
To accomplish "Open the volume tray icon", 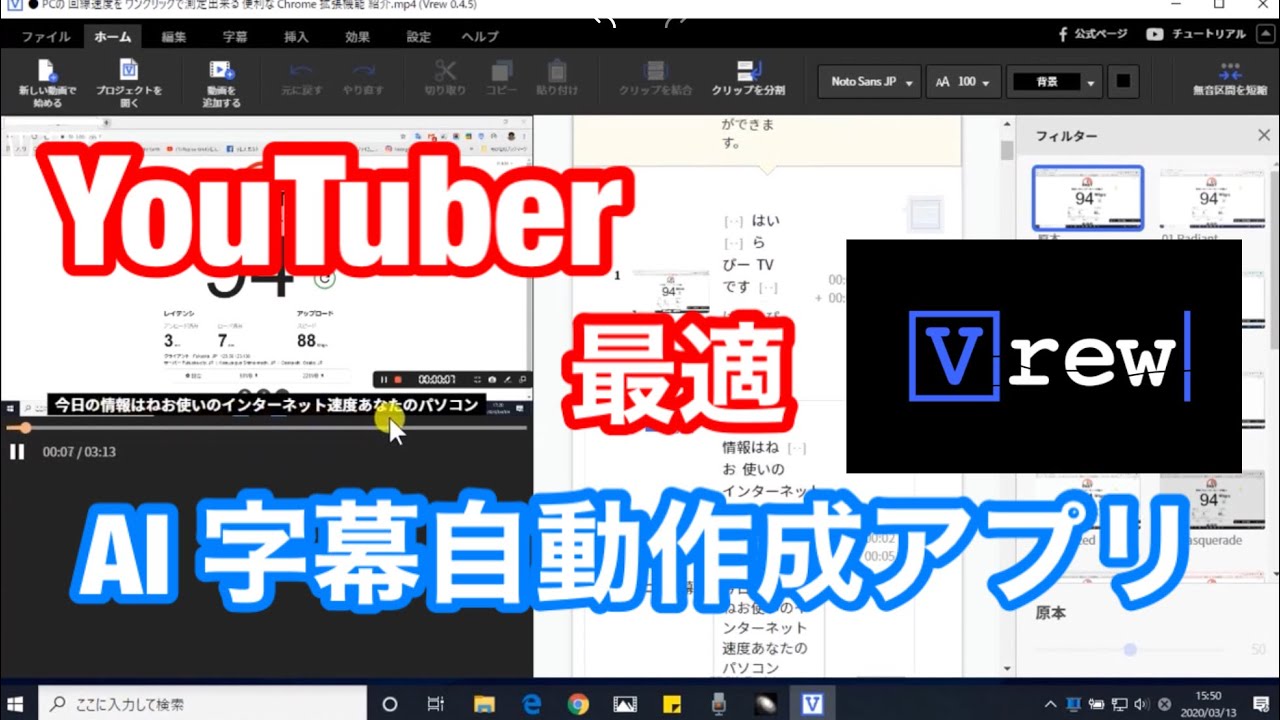I will 1142,704.
